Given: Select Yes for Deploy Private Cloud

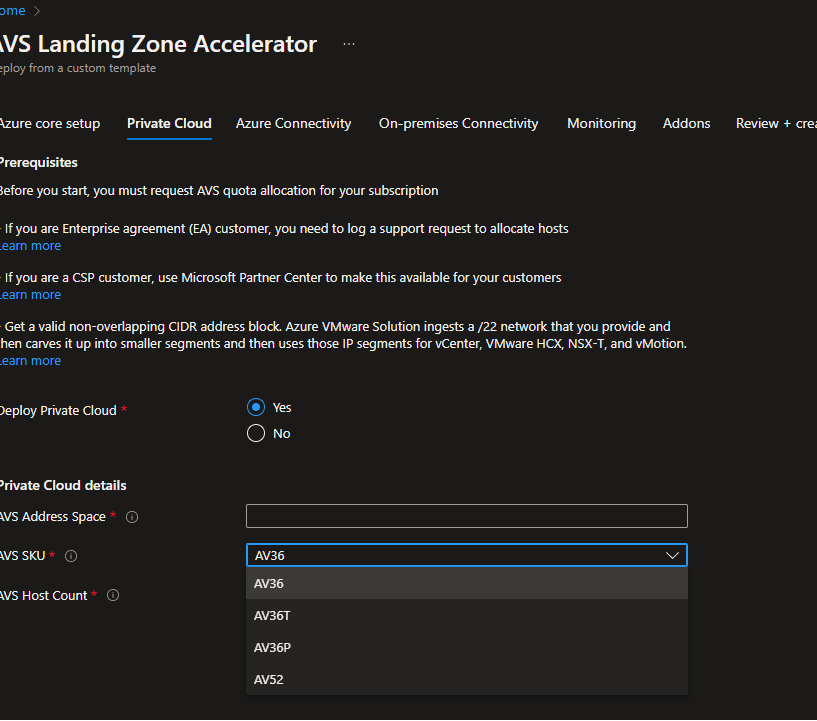Looking at the screenshot, I should 257,407.
